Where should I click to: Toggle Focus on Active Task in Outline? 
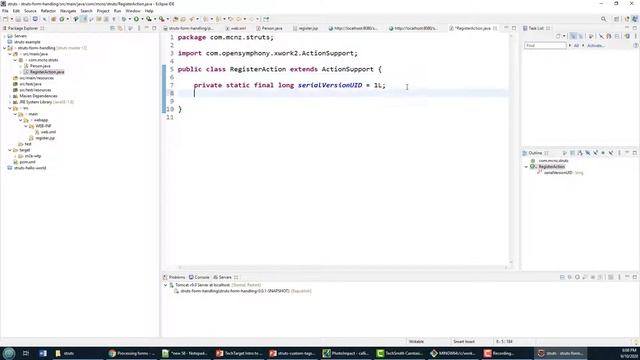tap(564, 153)
